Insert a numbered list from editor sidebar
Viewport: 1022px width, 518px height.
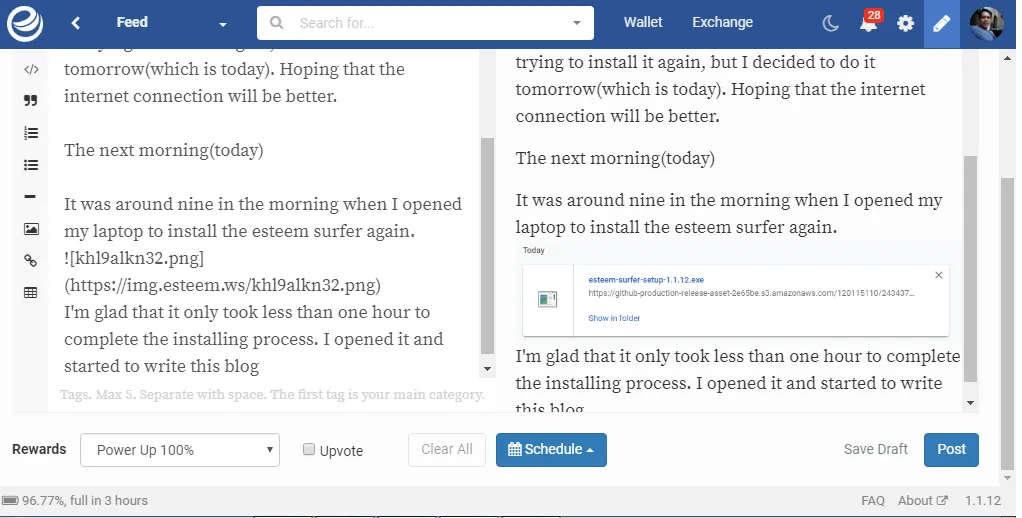tap(31, 133)
